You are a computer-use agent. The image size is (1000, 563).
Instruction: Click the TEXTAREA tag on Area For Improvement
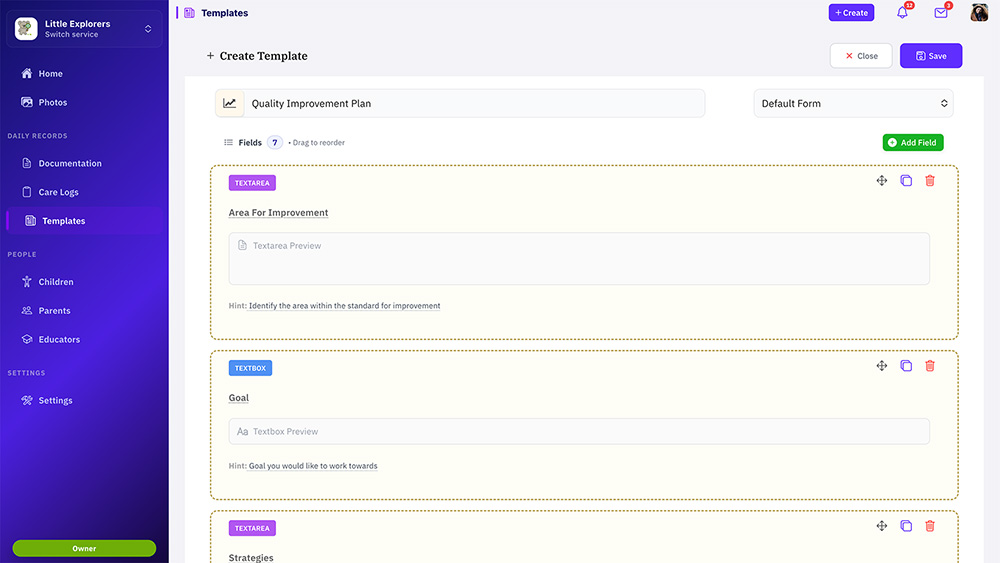(252, 183)
